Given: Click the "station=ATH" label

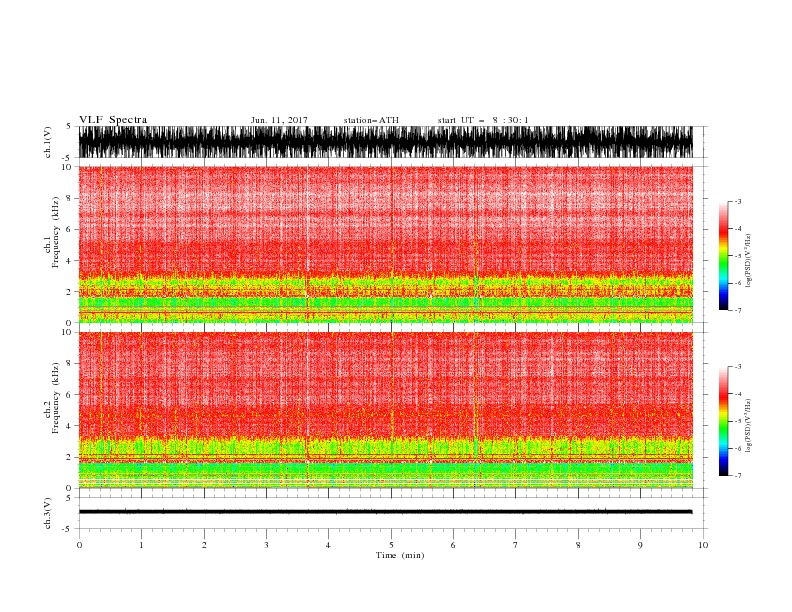Looking at the screenshot, I should pyautogui.click(x=371, y=120).
